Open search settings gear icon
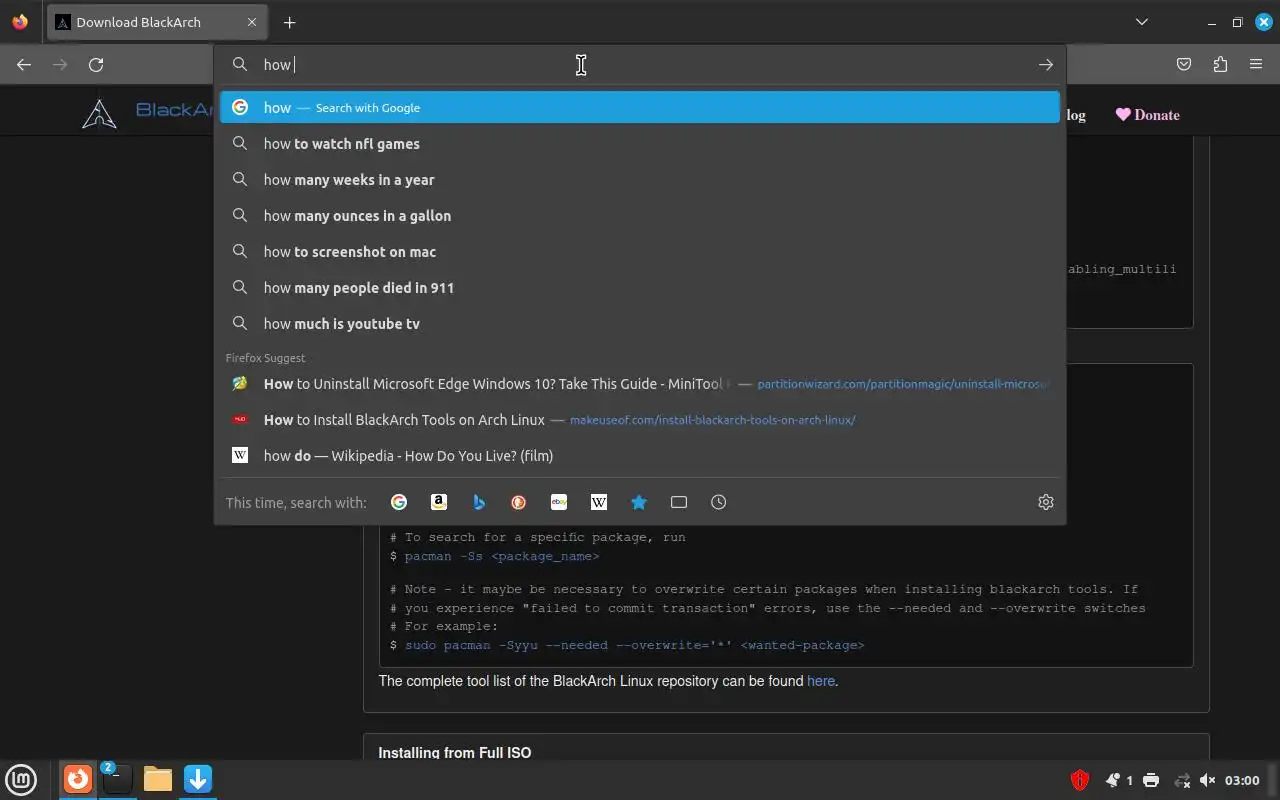This screenshot has height=800, width=1280. pos(1046,502)
